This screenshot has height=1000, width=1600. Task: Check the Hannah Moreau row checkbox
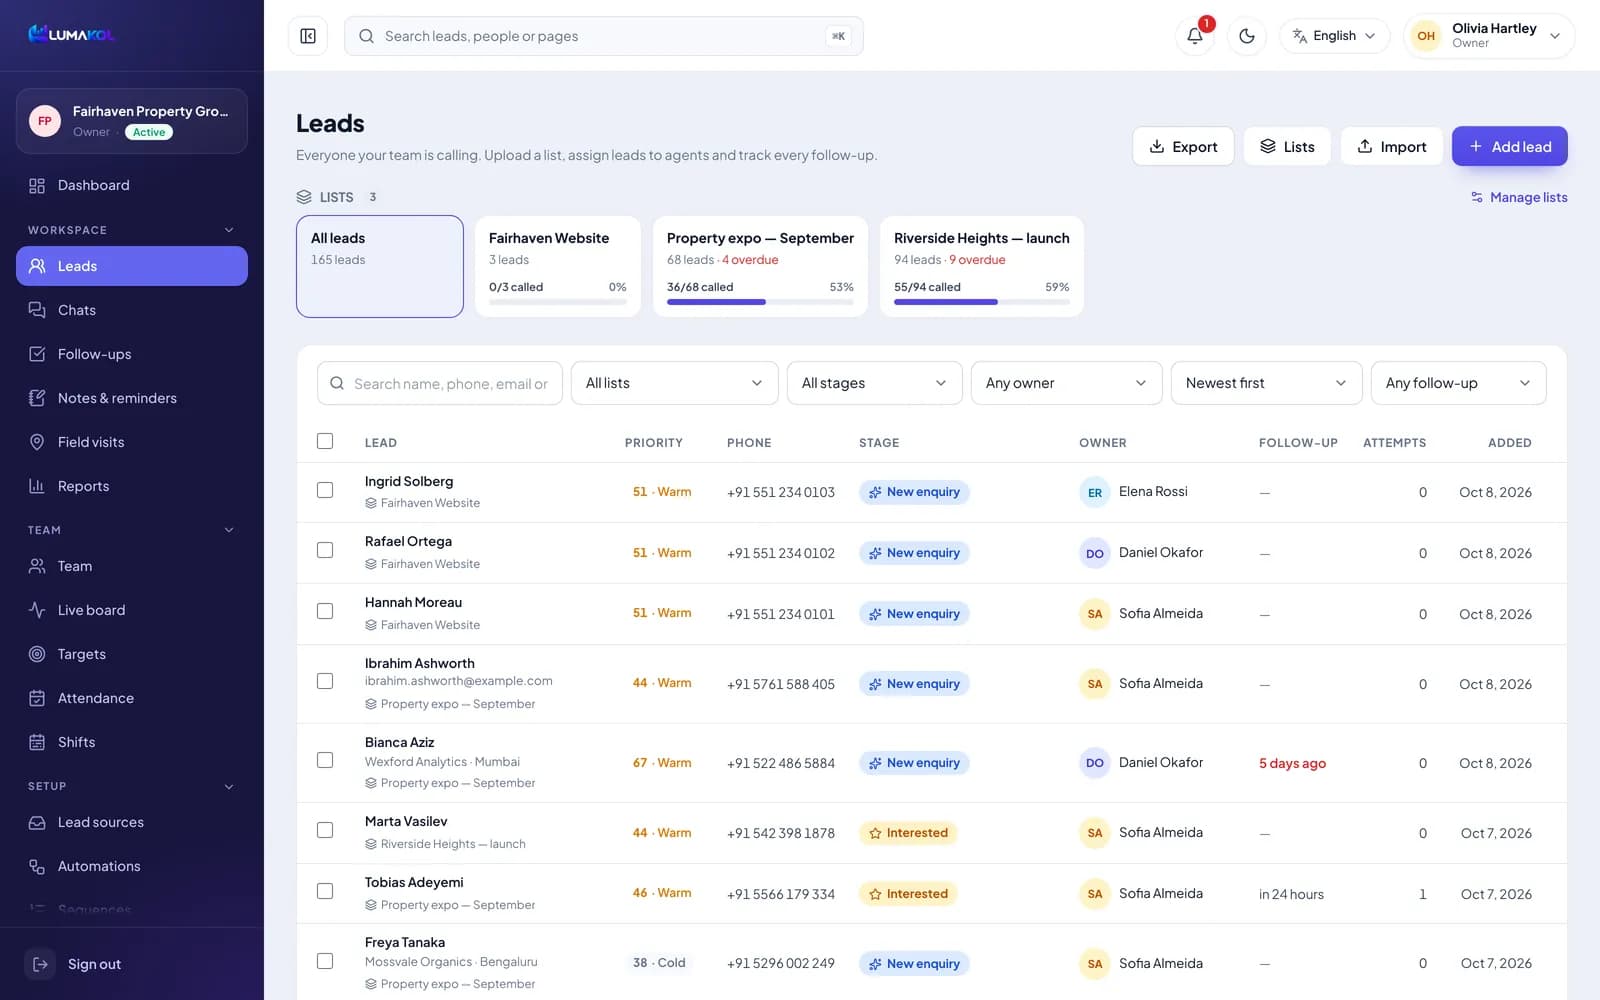[325, 611]
